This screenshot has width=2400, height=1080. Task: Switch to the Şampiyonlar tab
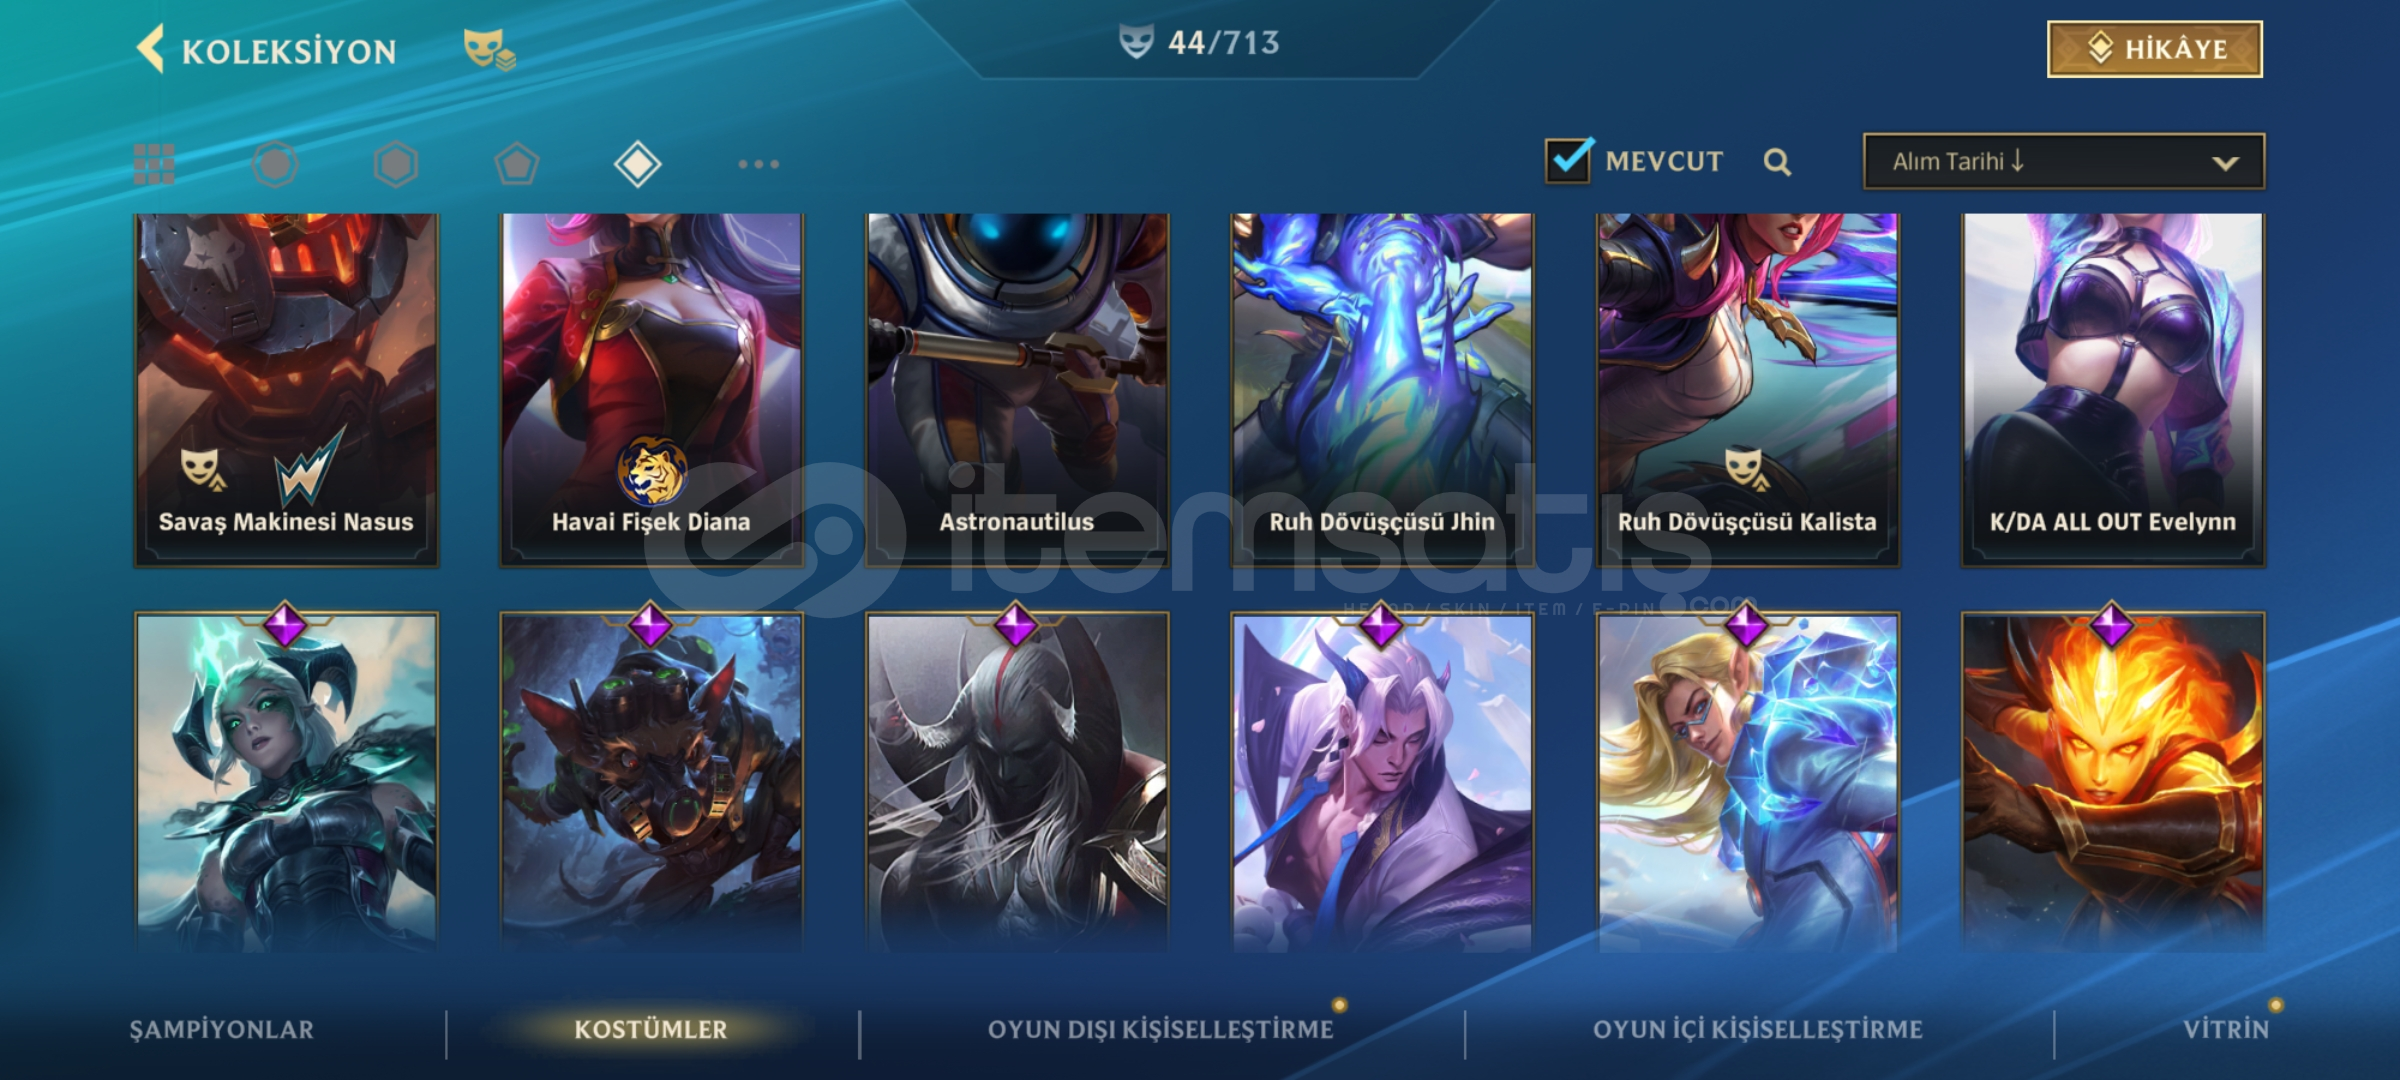[222, 1030]
